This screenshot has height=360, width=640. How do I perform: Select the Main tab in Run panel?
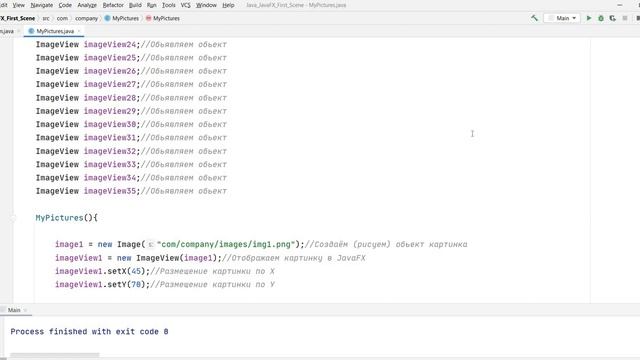coord(14,310)
